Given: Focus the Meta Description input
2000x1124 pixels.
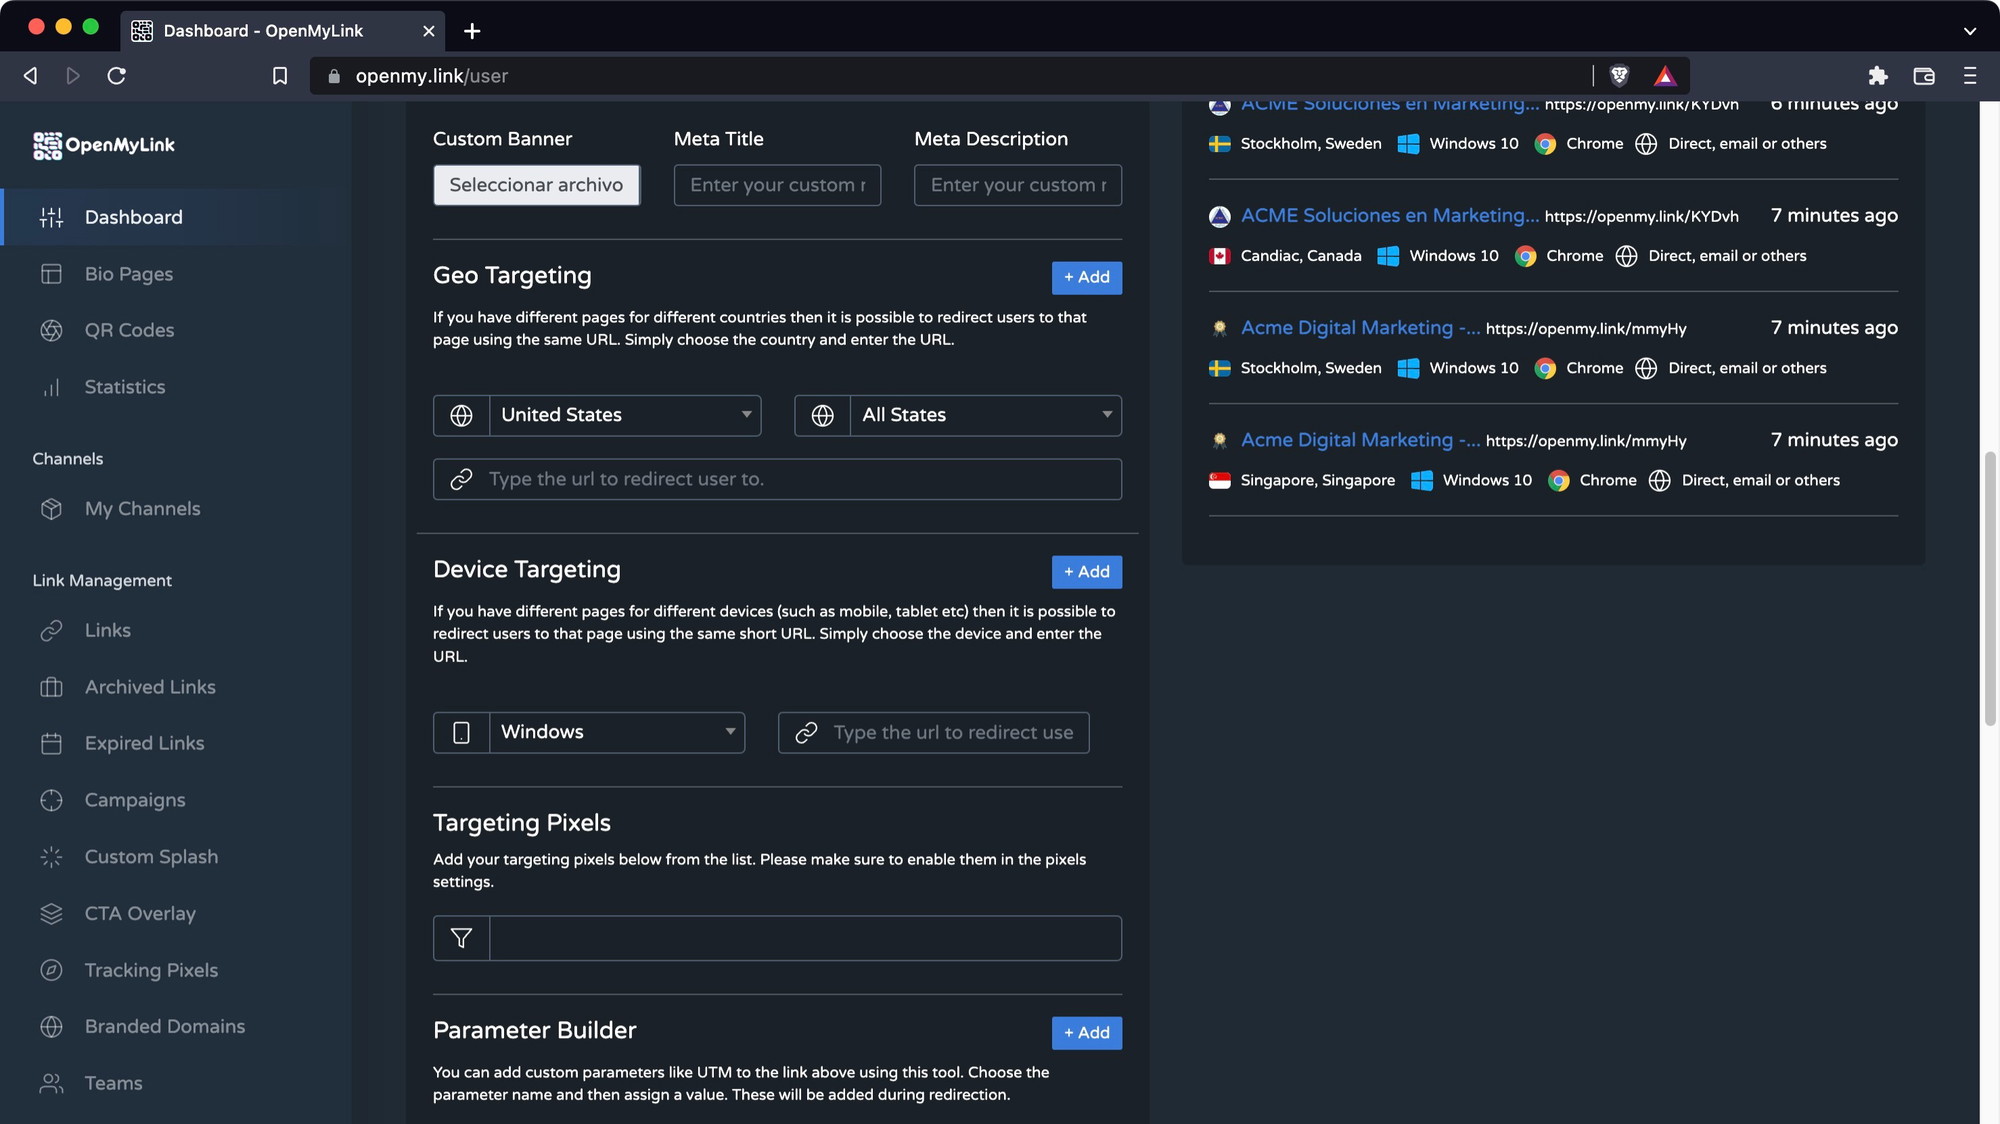Looking at the screenshot, I should click(1018, 185).
